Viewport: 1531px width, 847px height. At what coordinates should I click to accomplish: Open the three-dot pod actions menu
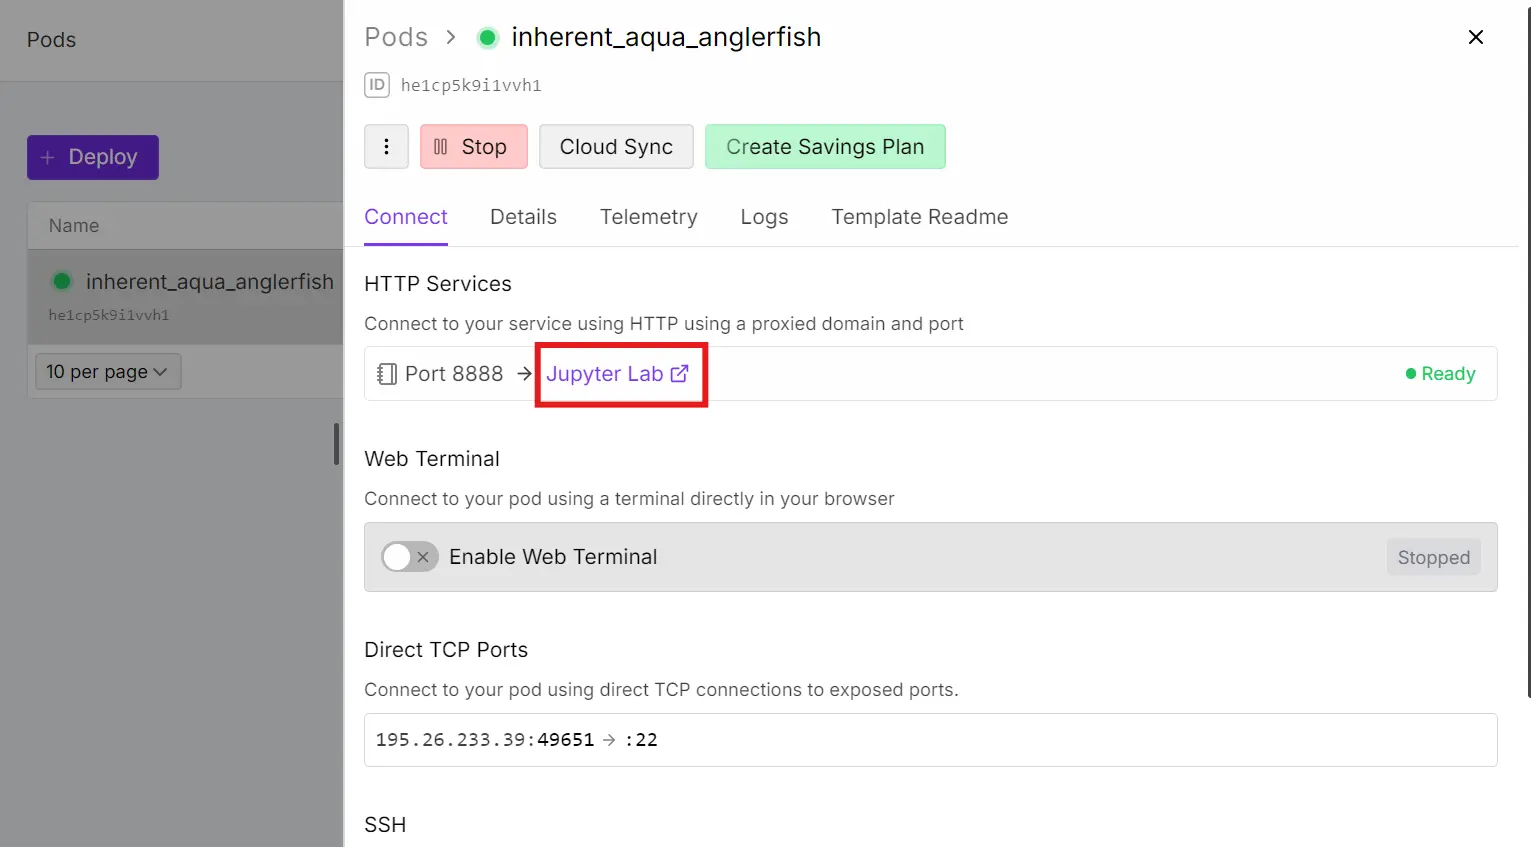pyautogui.click(x=386, y=147)
